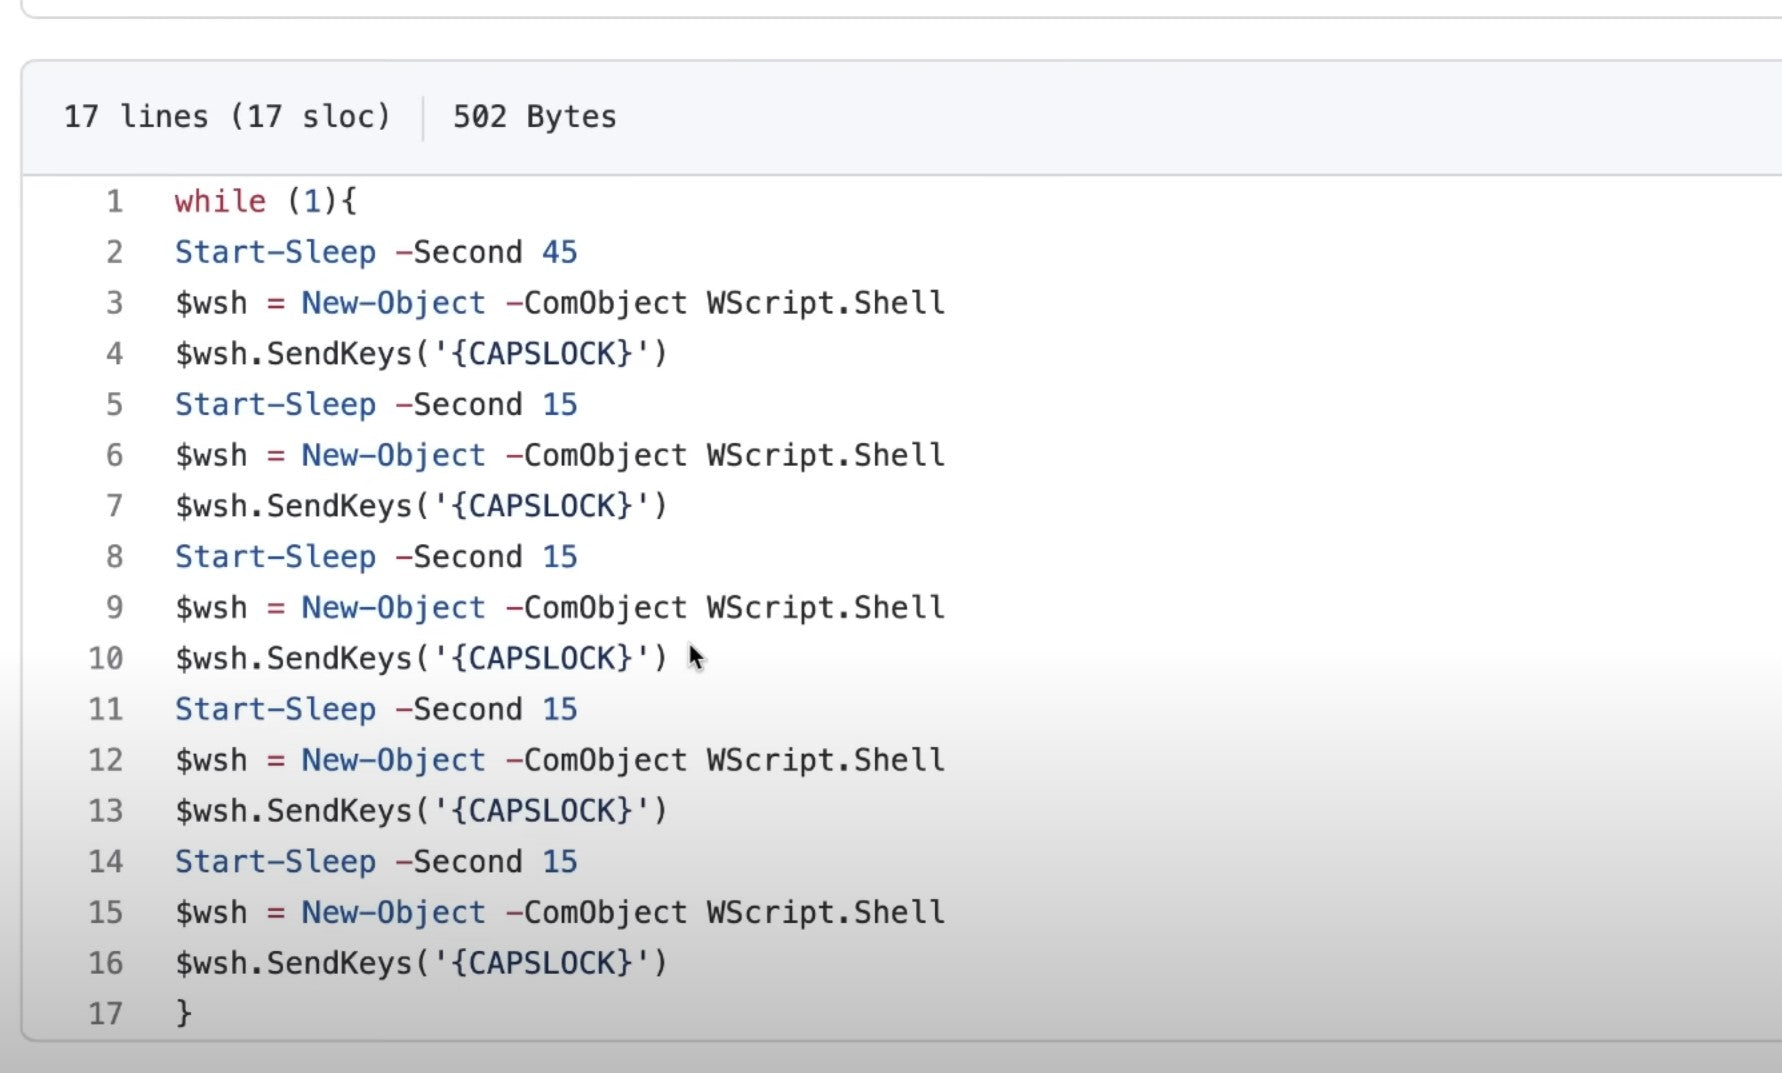Click the number 45 on line 2

pos(559,252)
